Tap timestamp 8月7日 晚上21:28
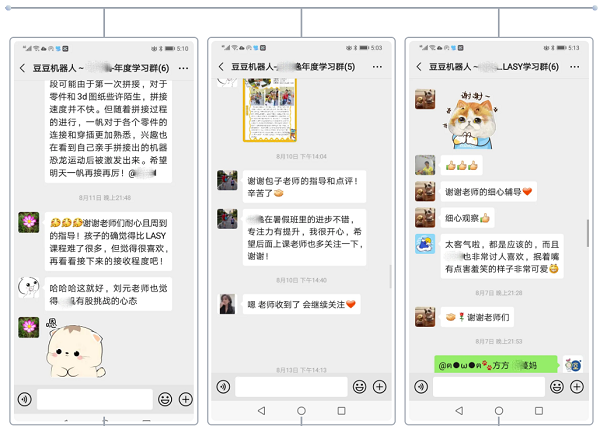Viewport: 600px width, 426px height. (x=499, y=293)
